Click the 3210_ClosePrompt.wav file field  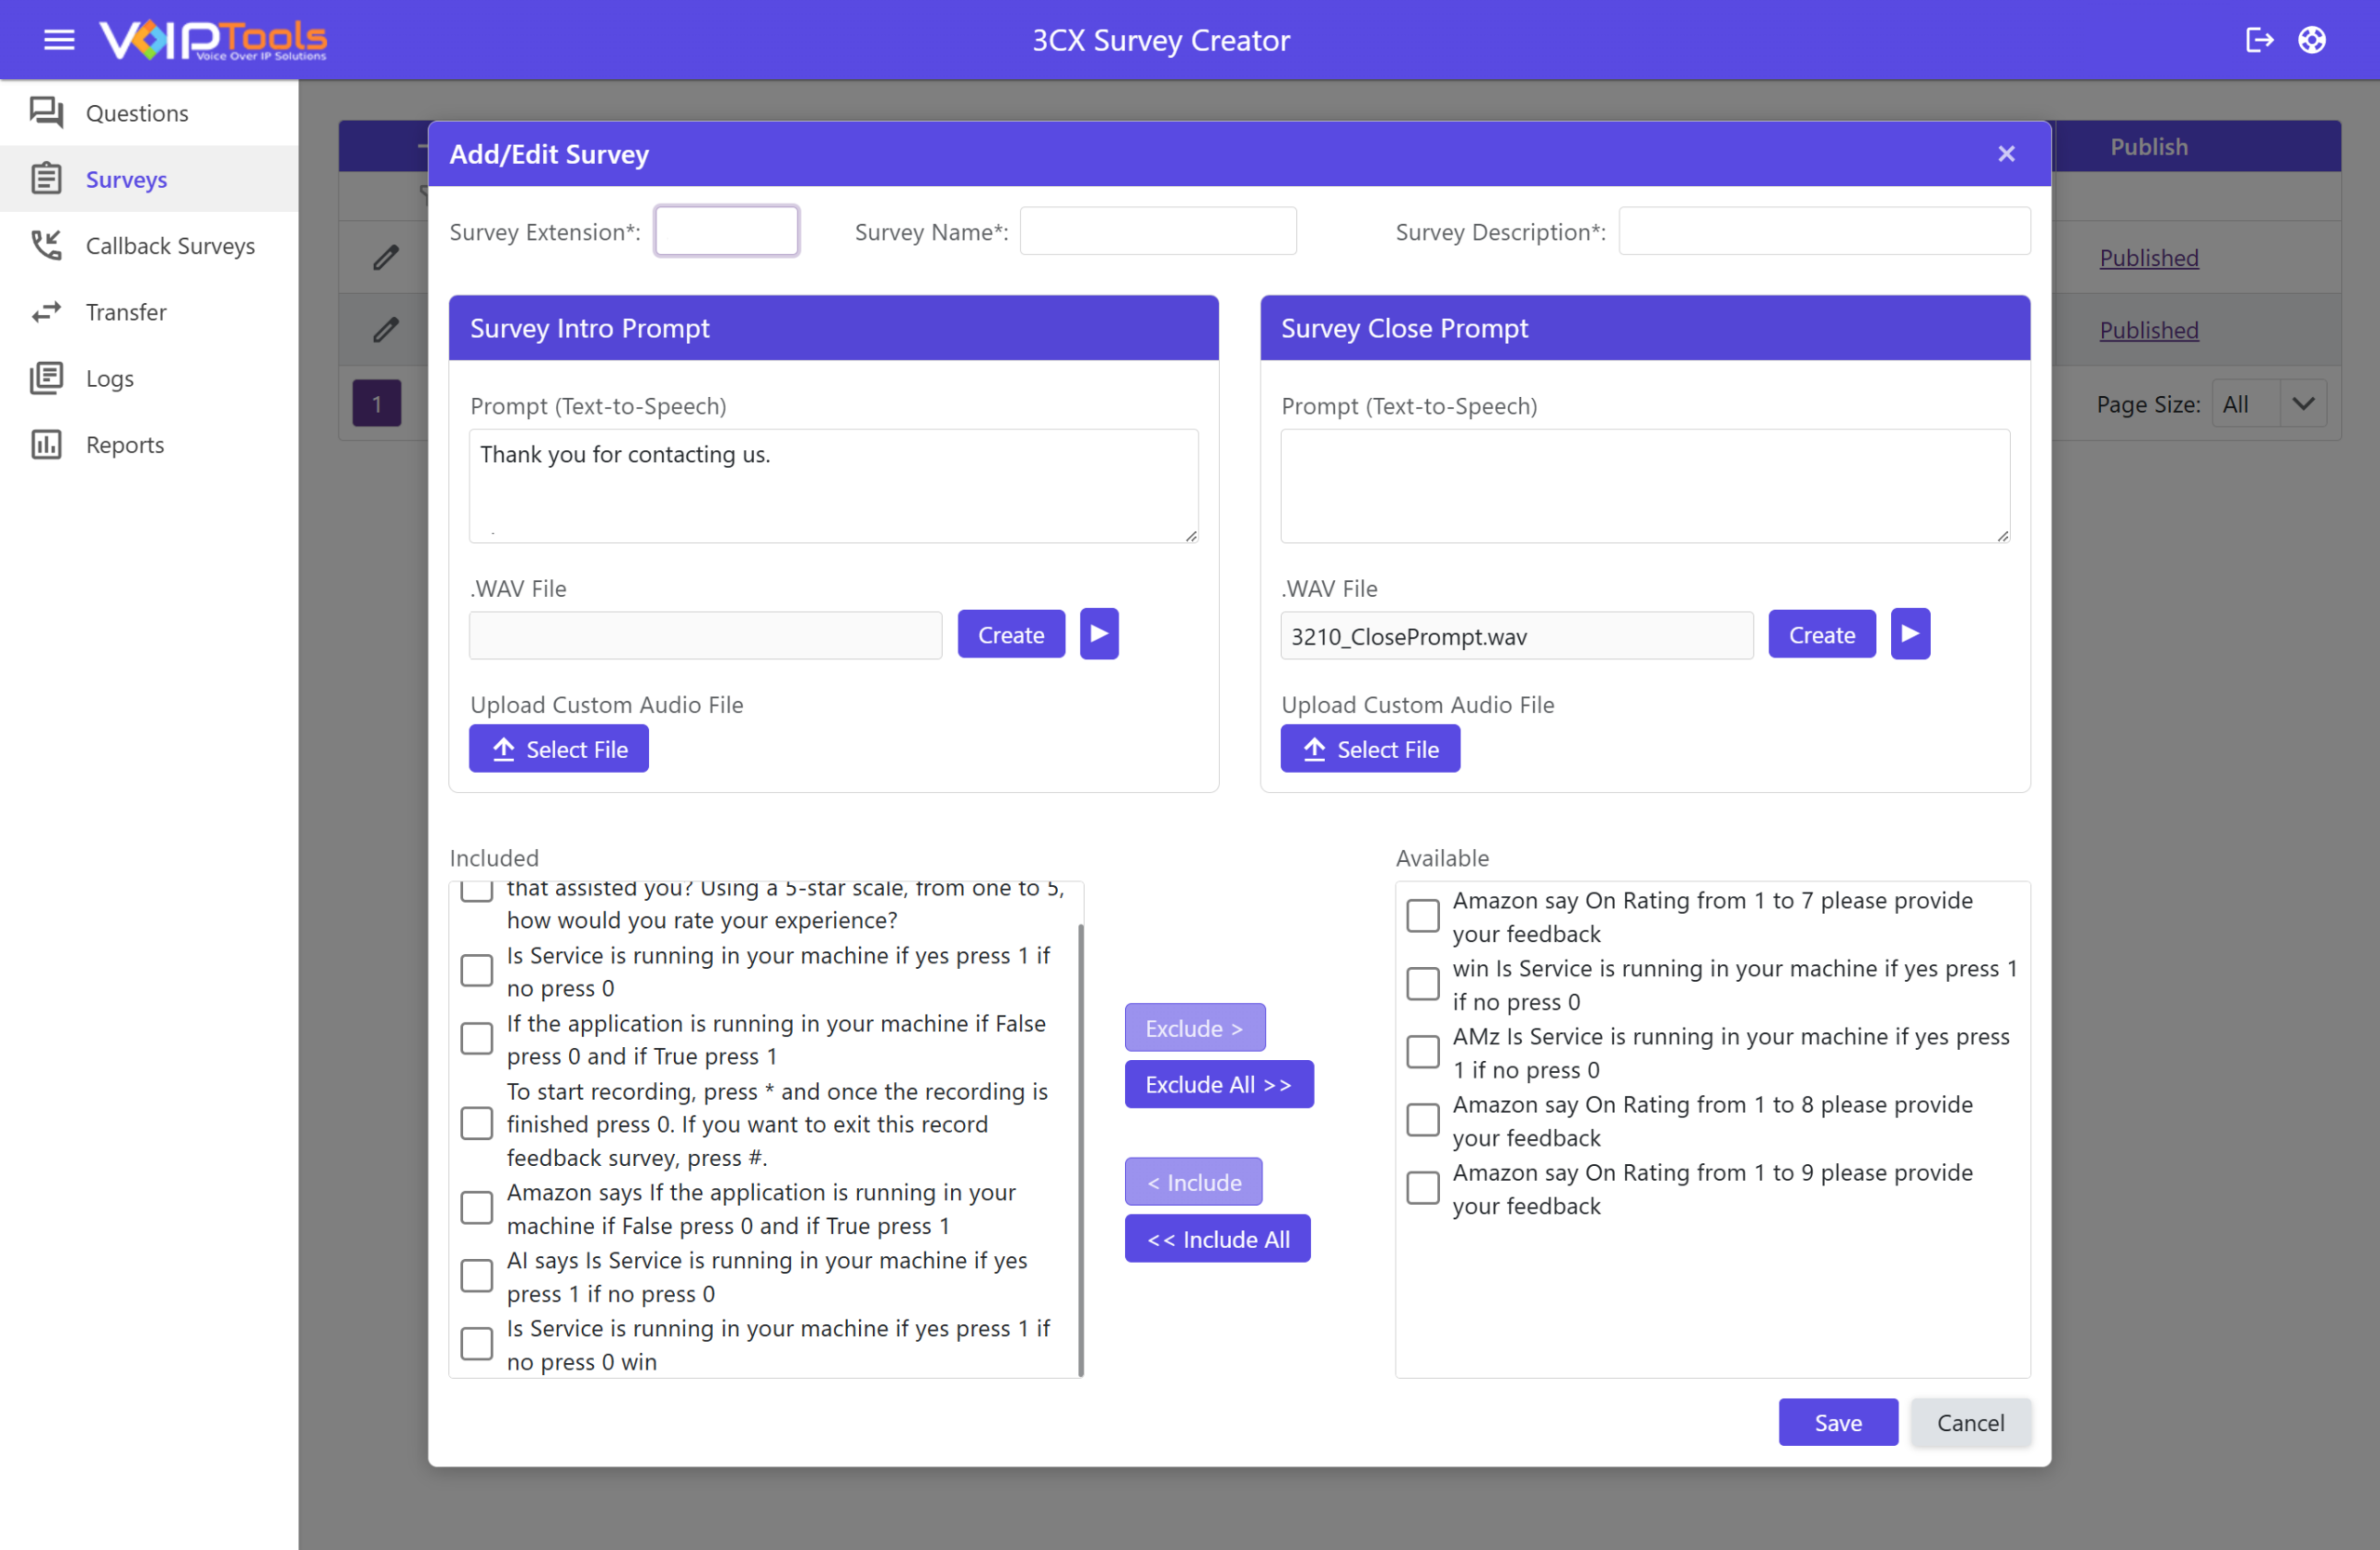click(x=1517, y=635)
